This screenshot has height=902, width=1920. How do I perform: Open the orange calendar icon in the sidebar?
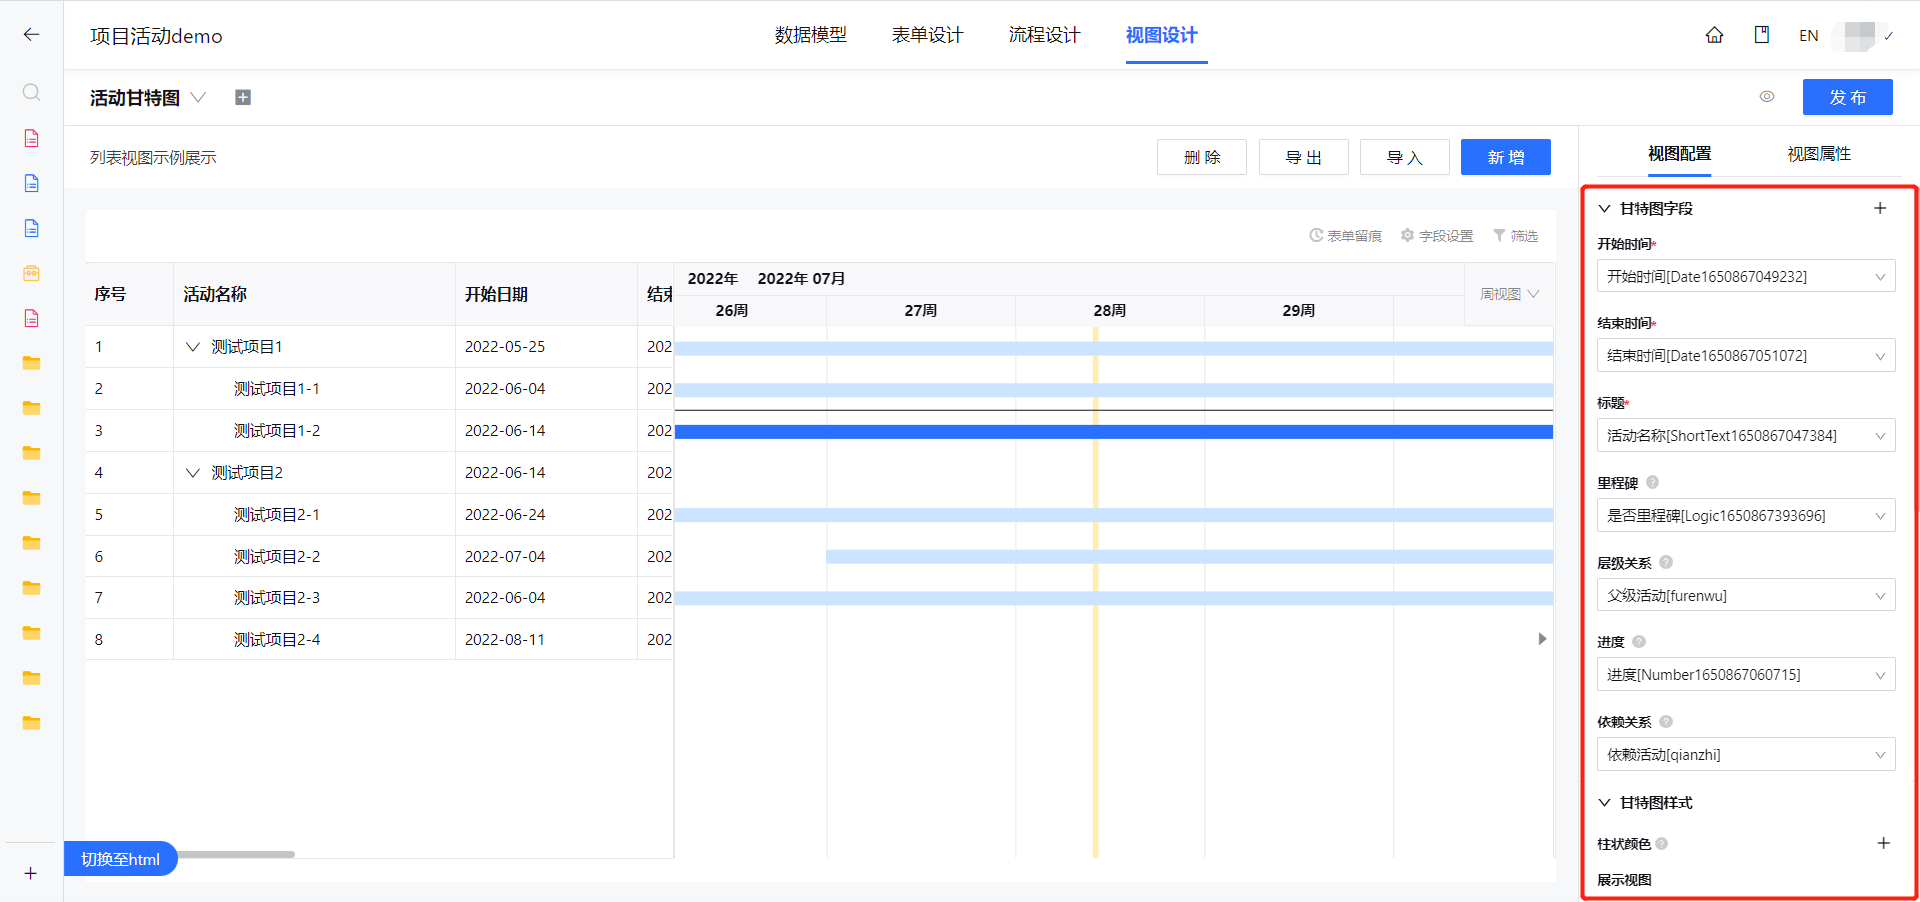(31, 273)
